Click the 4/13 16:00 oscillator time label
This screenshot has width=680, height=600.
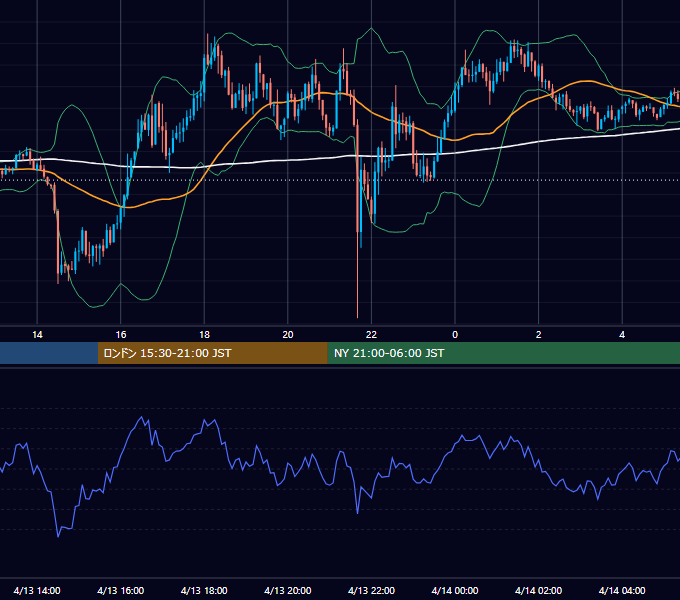point(121,590)
